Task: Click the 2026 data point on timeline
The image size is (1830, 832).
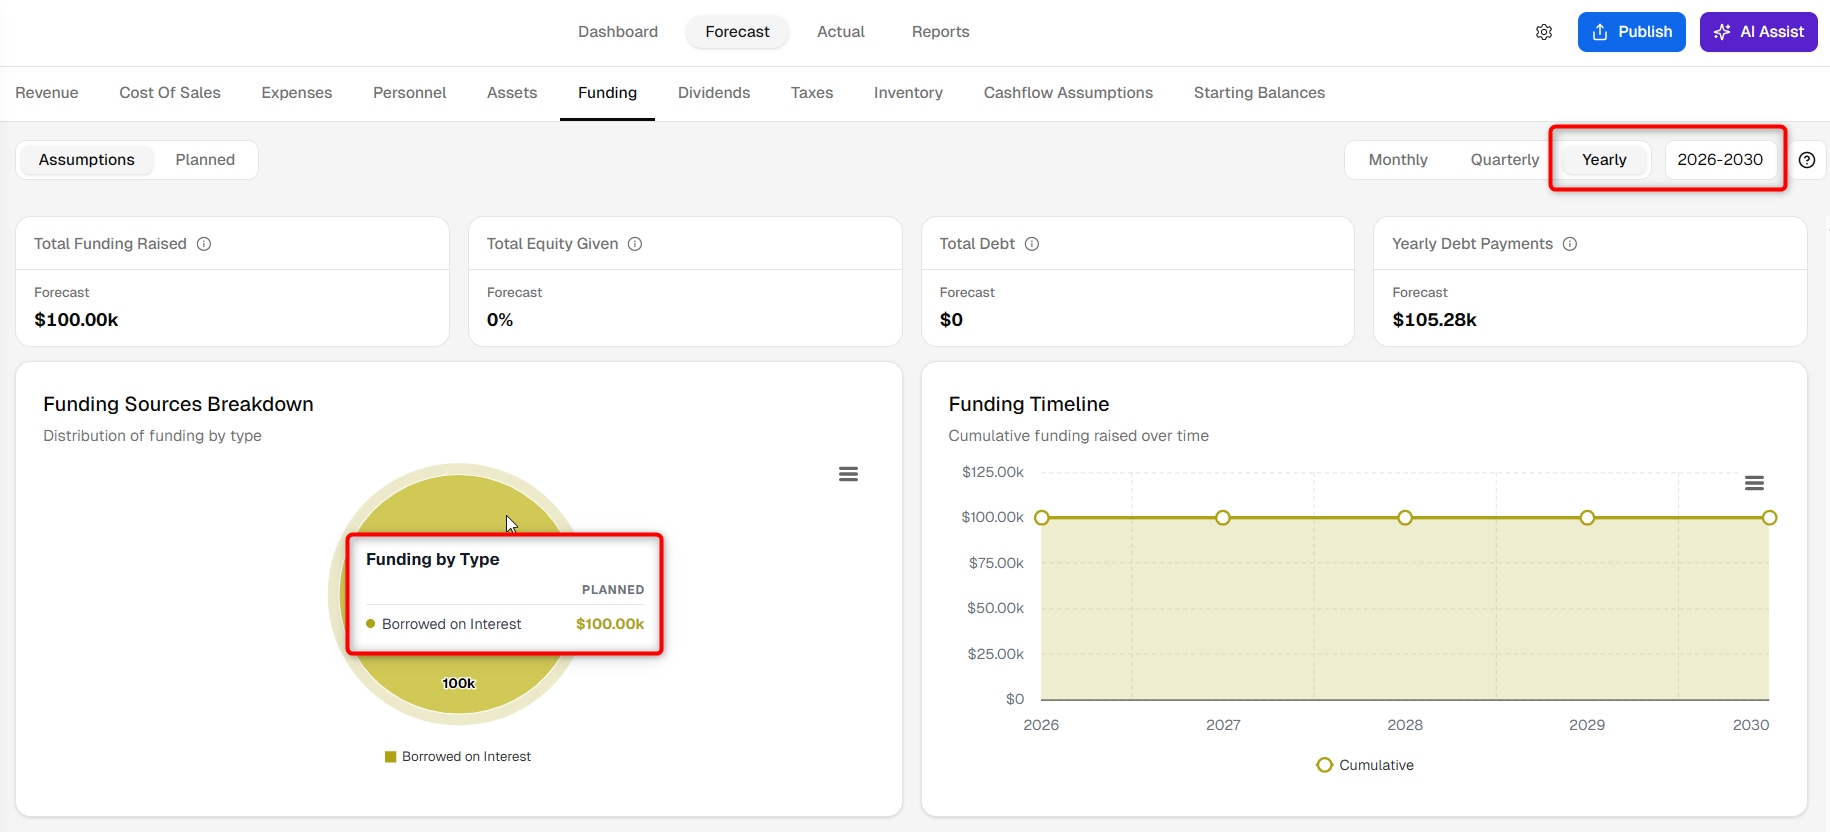Action: 1042,518
